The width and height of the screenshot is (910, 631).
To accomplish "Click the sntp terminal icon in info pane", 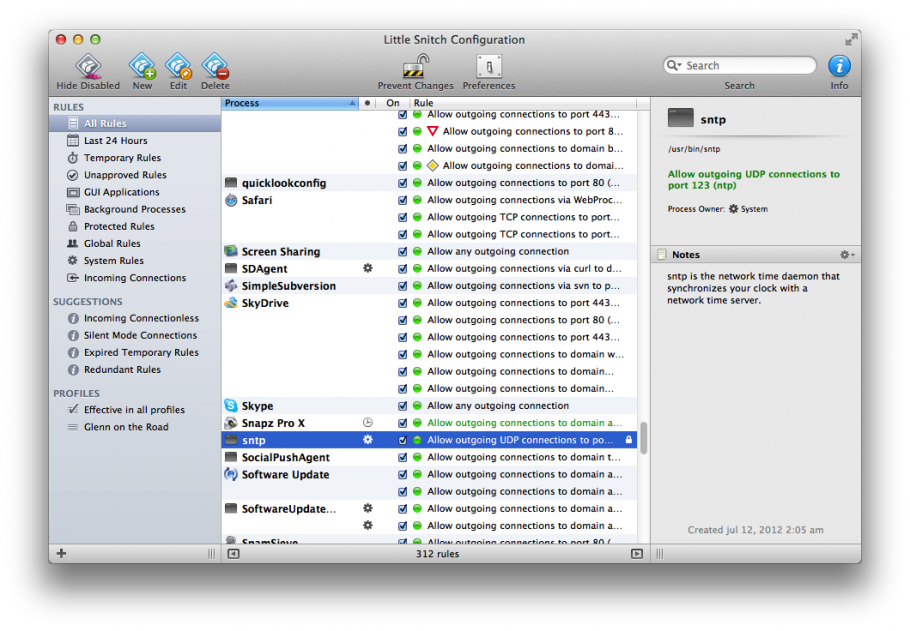I will coord(680,118).
